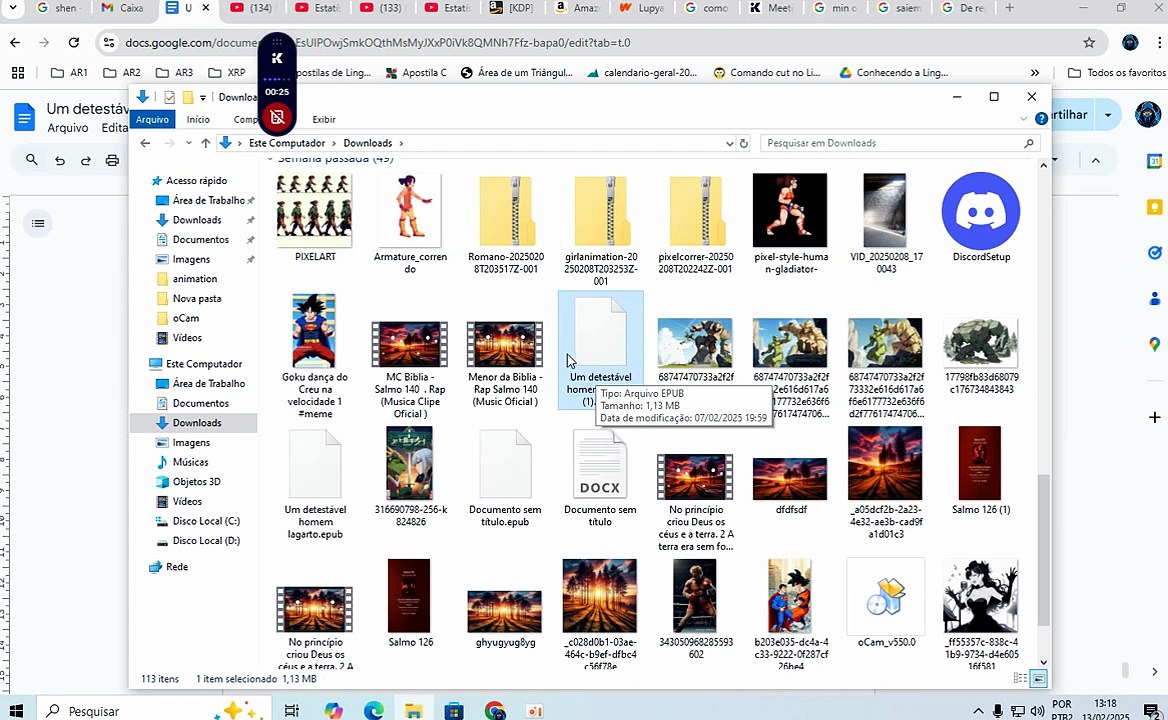Open the Arquivo ribbon tab in Explorer
Viewport: 1168px width, 720px height.
click(x=152, y=119)
